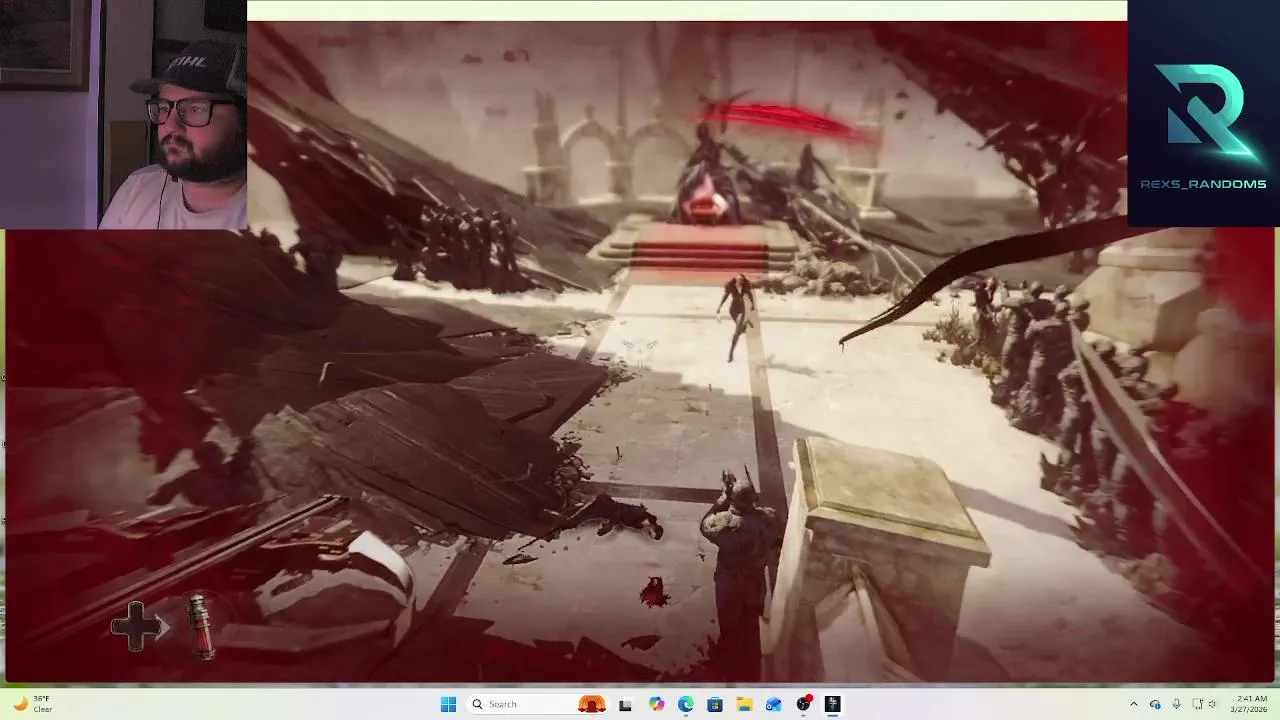The image size is (1280, 720).
Task: Open Microsoft Store from the taskbar
Action: click(x=715, y=704)
